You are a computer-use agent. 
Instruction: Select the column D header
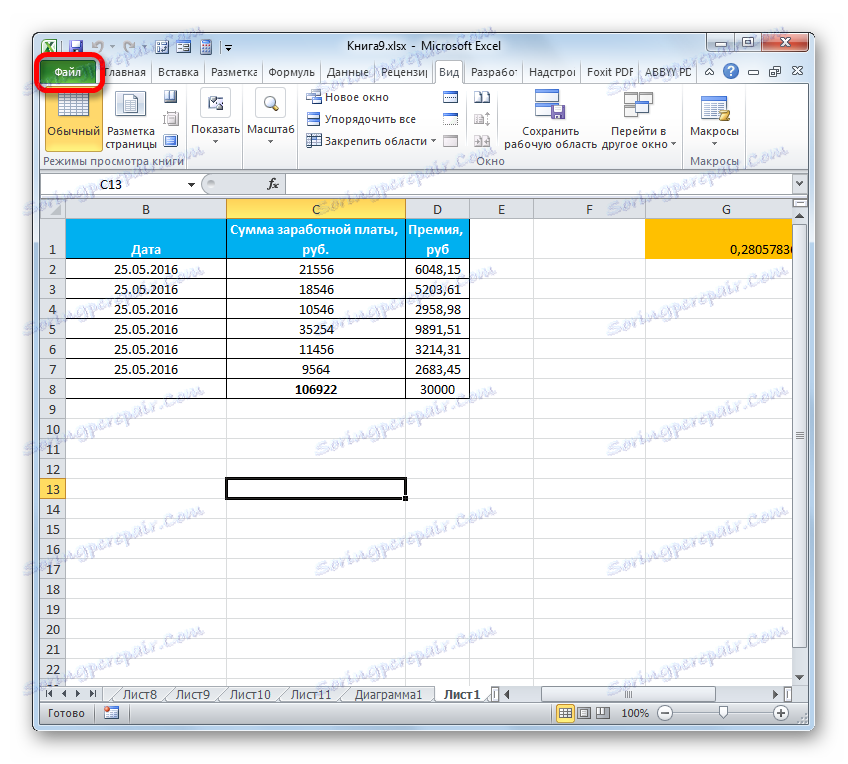[x=437, y=209]
